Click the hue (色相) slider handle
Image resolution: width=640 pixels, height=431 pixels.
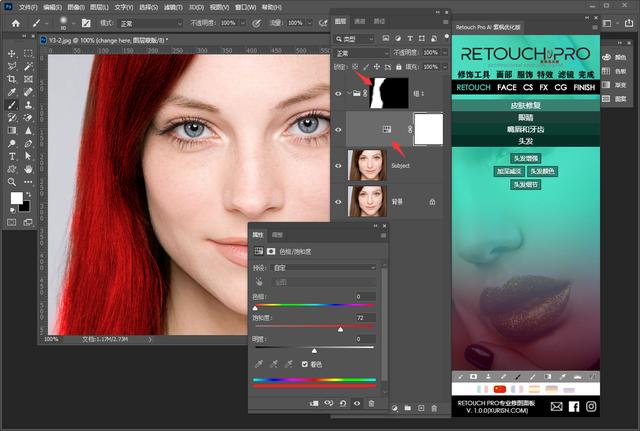256,308
